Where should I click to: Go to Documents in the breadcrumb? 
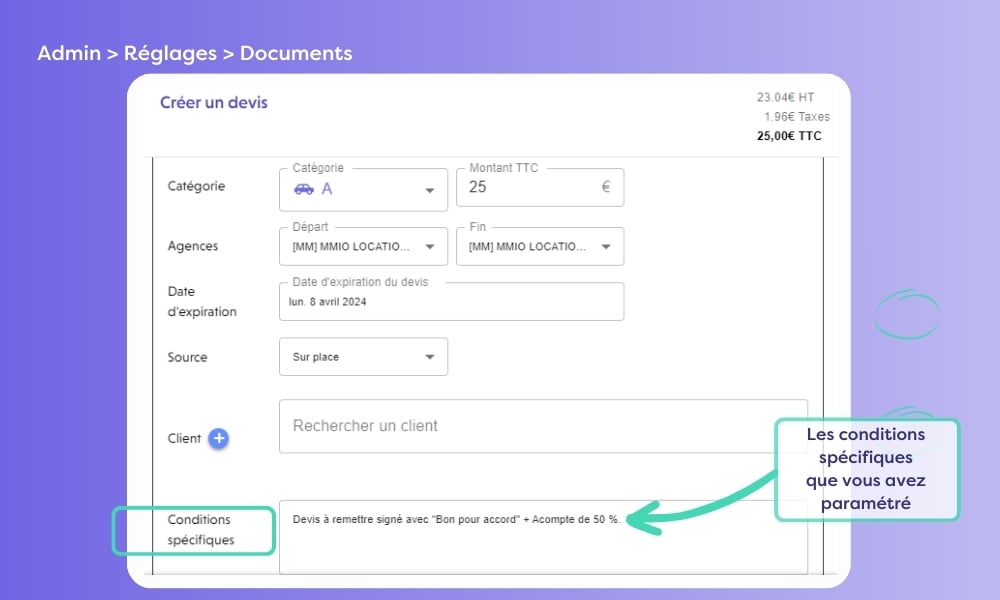coord(296,53)
